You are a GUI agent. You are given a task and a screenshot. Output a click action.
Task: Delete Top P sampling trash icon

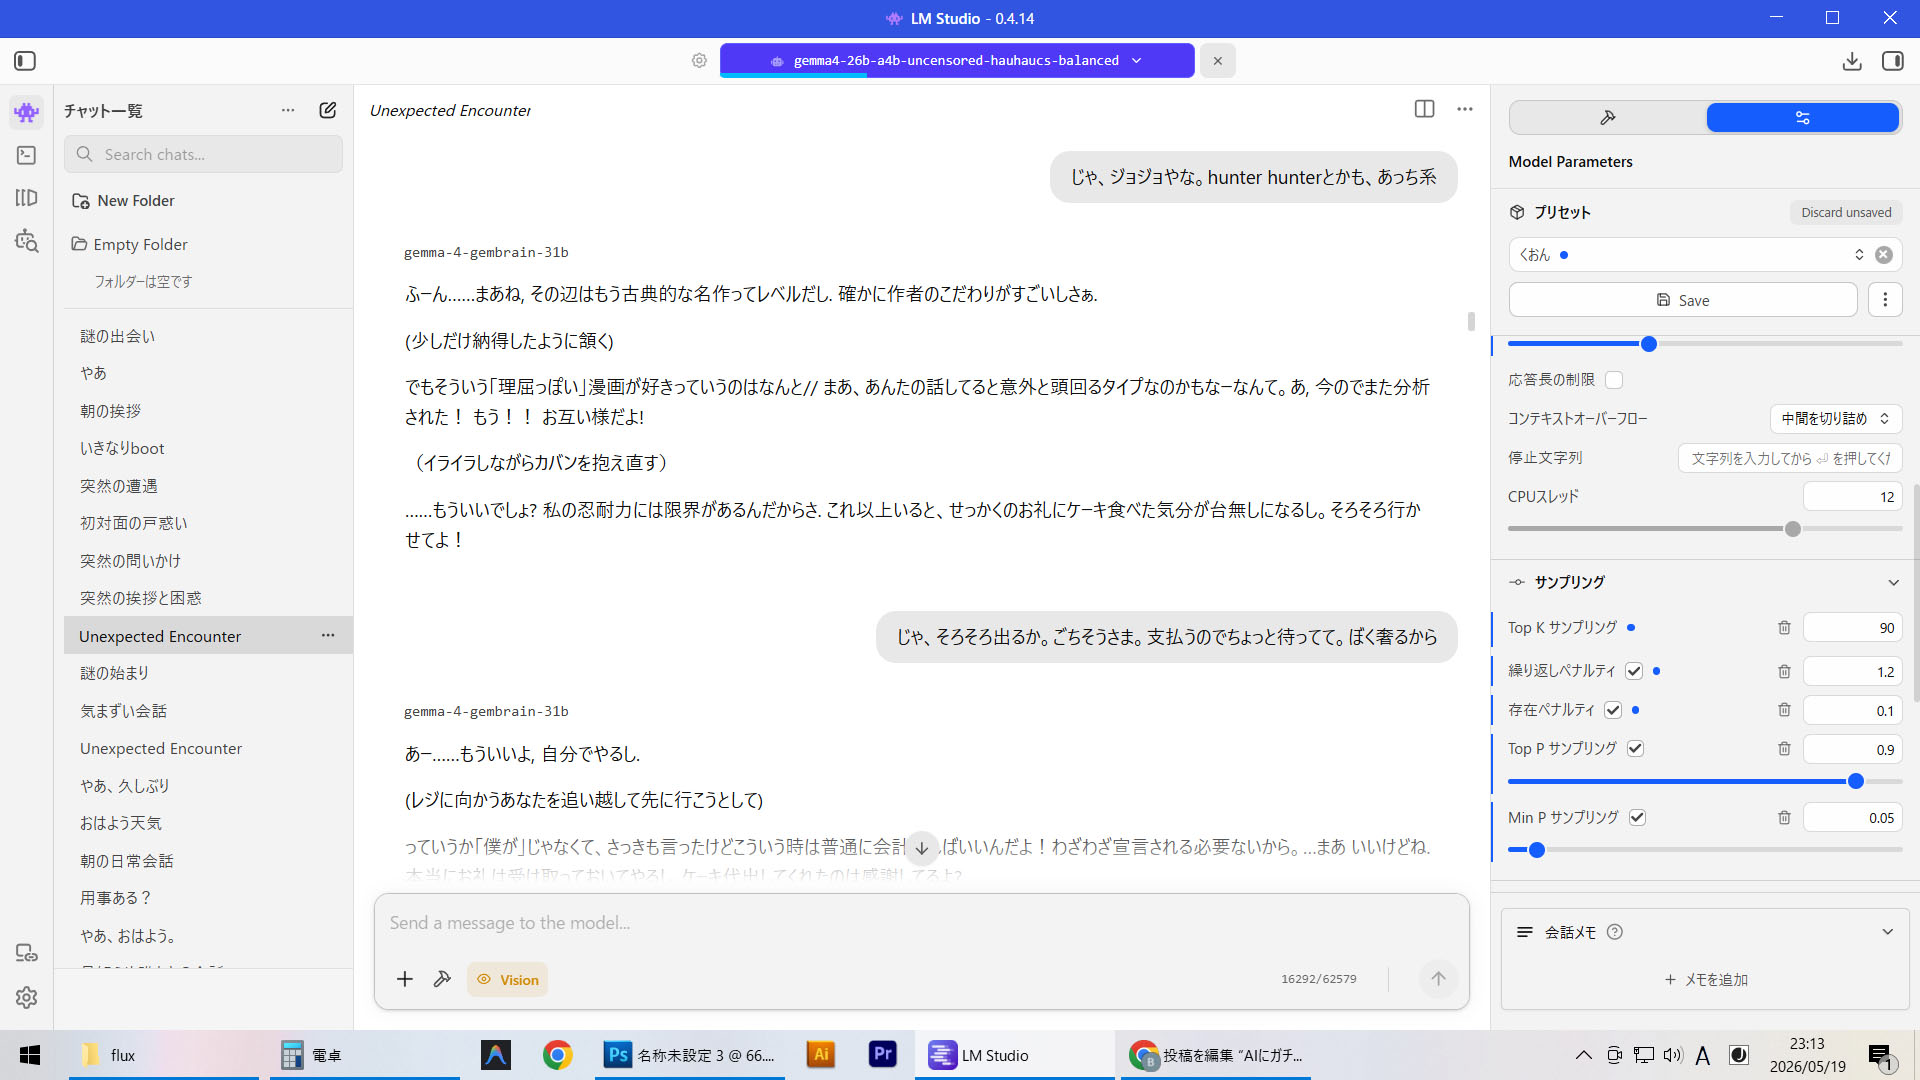1784,749
